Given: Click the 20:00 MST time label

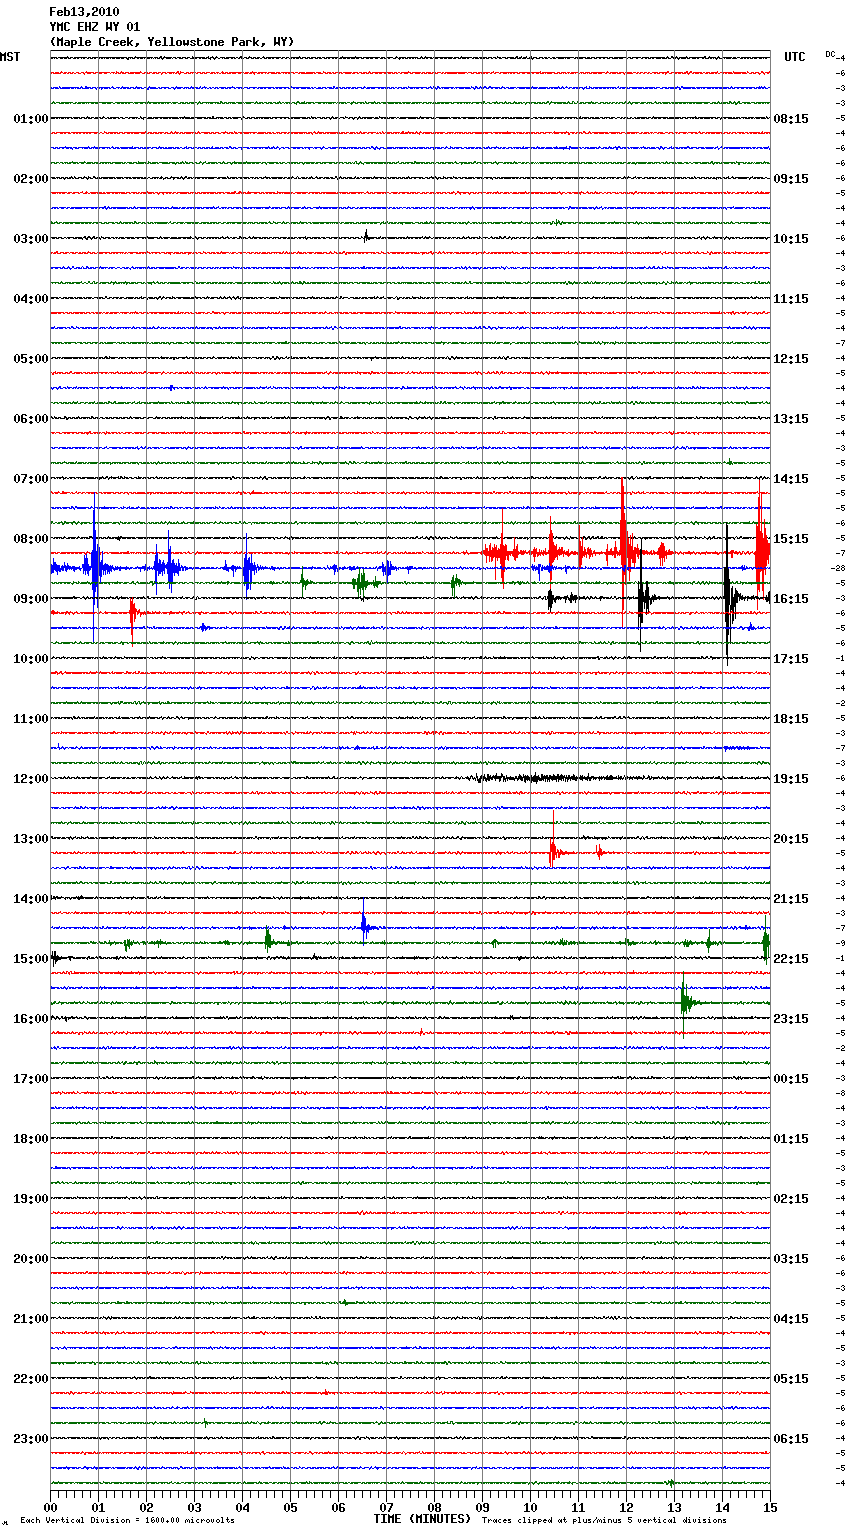Looking at the screenshot, I should (x=31, y=1259).
